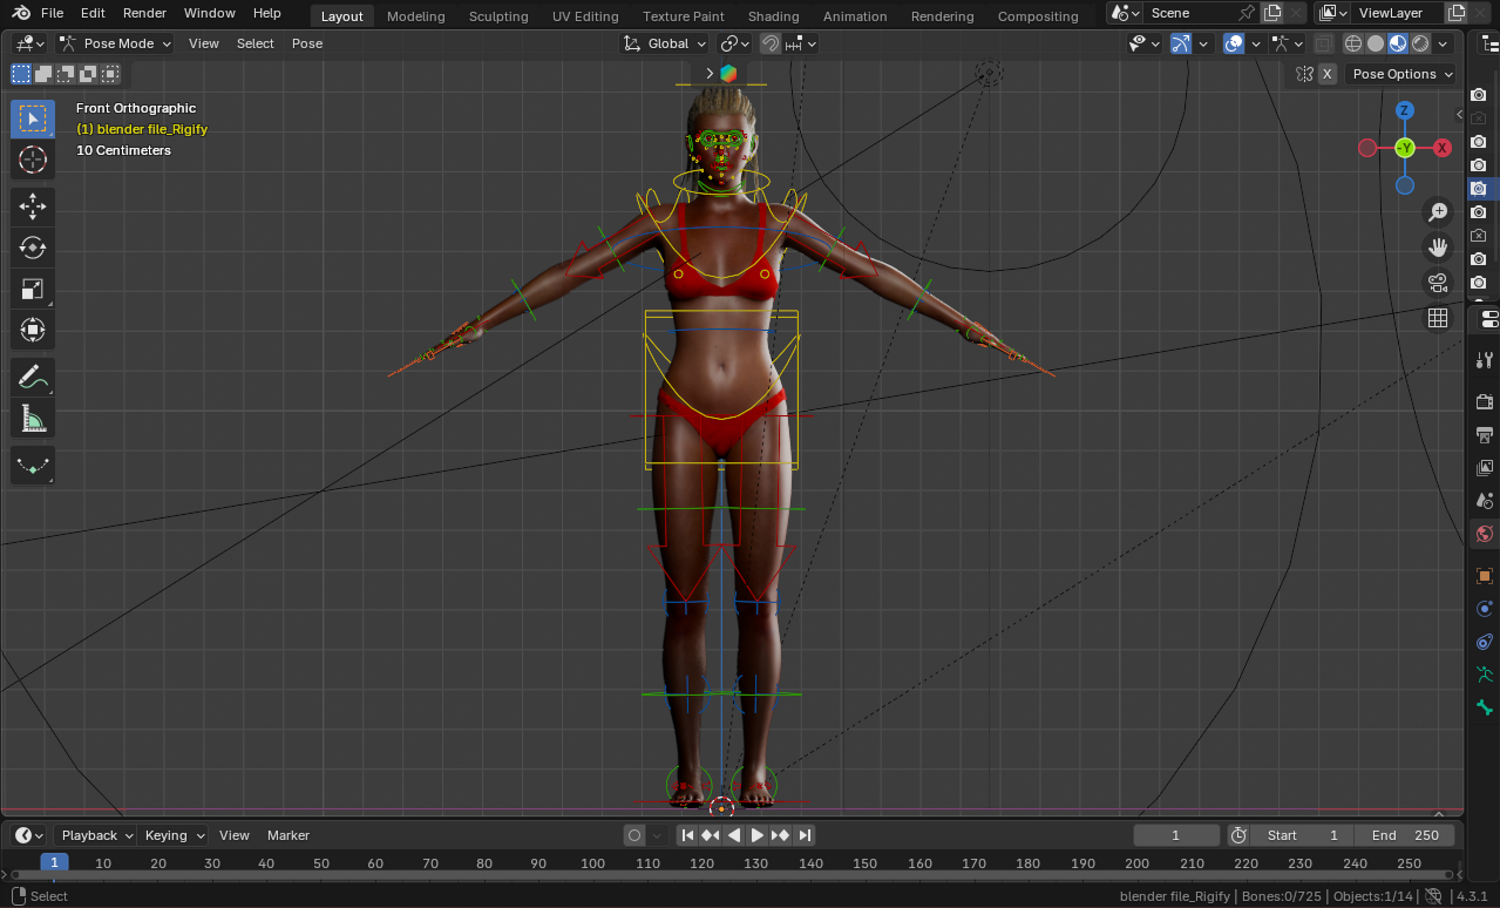Toggle X-ray mode button
Screen dimensions: 1500x908
[1323, 44]
